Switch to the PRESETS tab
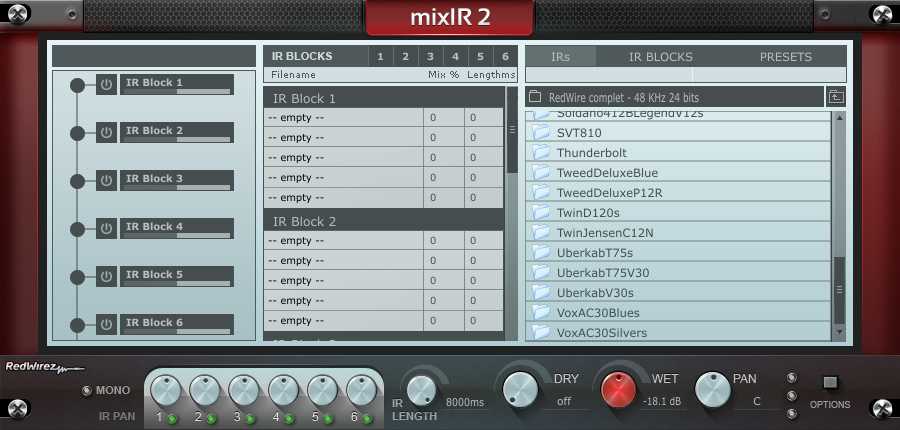This screenshot has width=900, height=430. (785, 57)
